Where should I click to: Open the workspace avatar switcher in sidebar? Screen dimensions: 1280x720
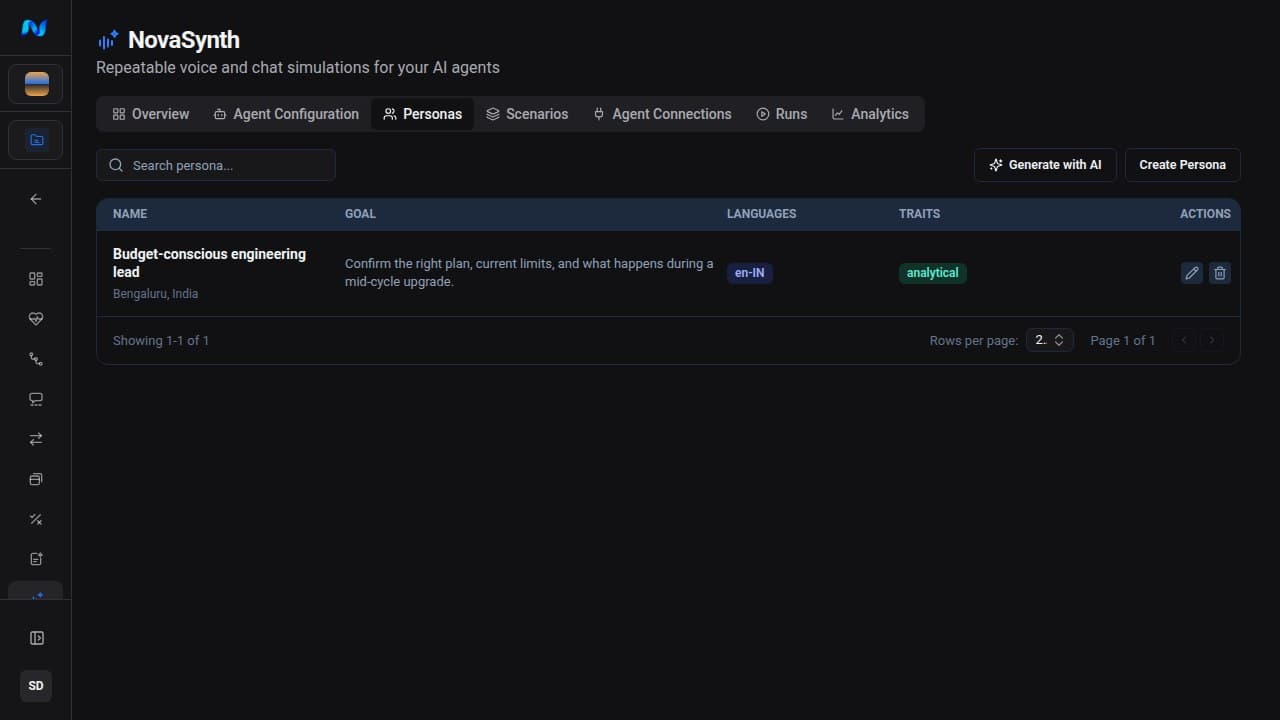(36, 84)
